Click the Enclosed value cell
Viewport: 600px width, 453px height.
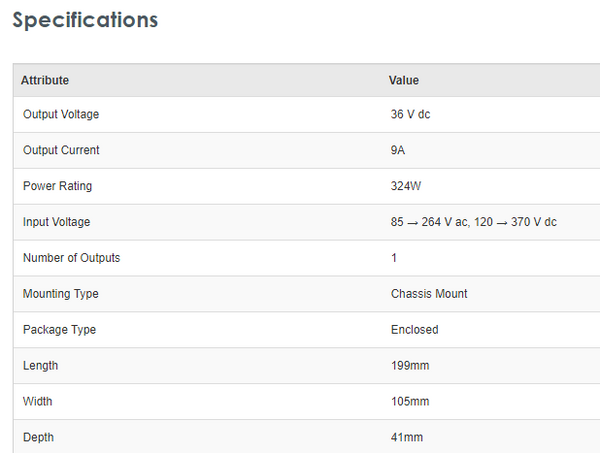pyautogui.click(x=414, y=330)
